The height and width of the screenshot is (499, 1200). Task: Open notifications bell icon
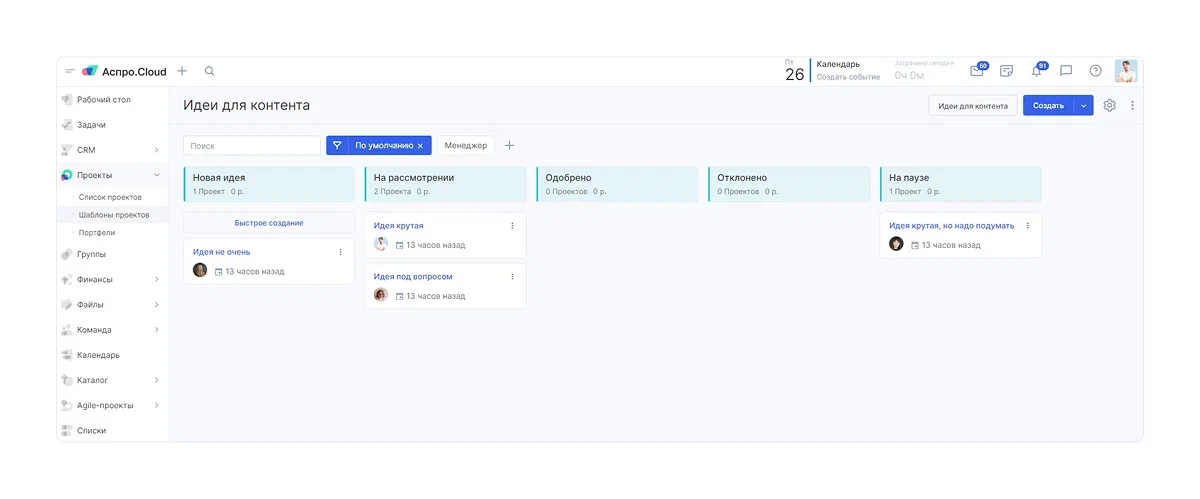1036,71
